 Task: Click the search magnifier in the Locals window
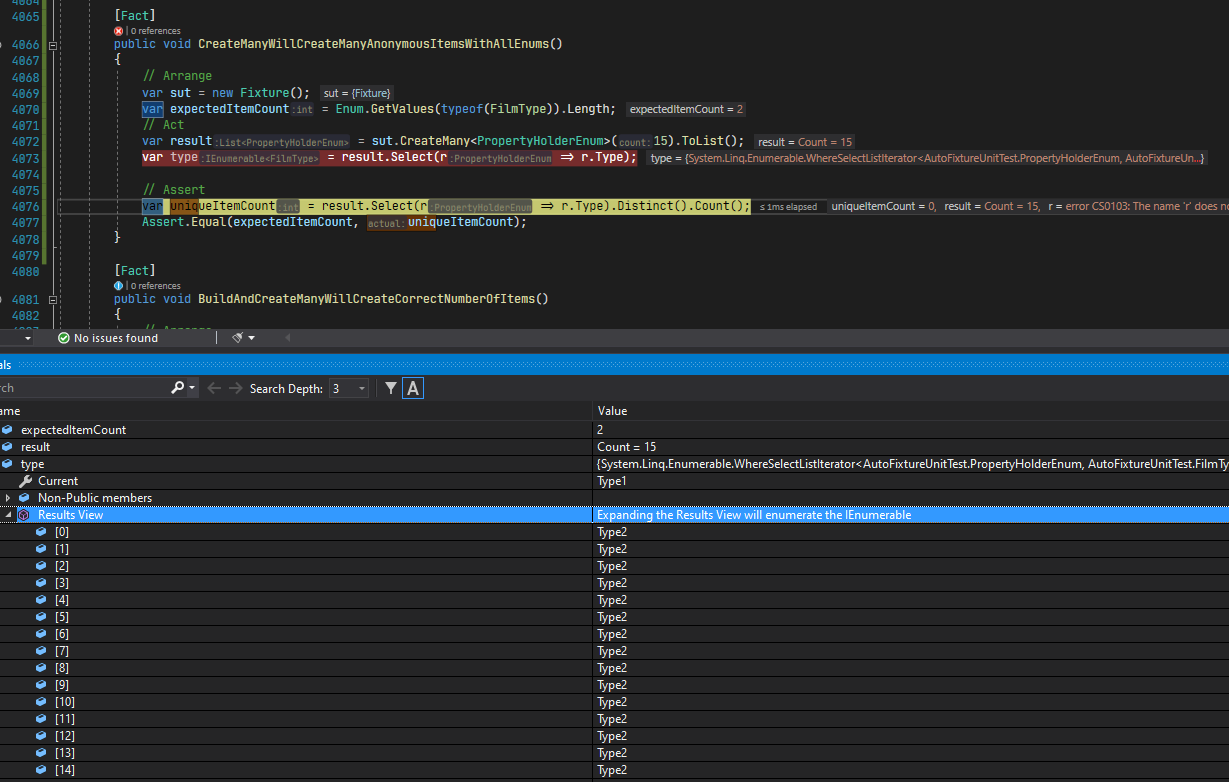179,387
